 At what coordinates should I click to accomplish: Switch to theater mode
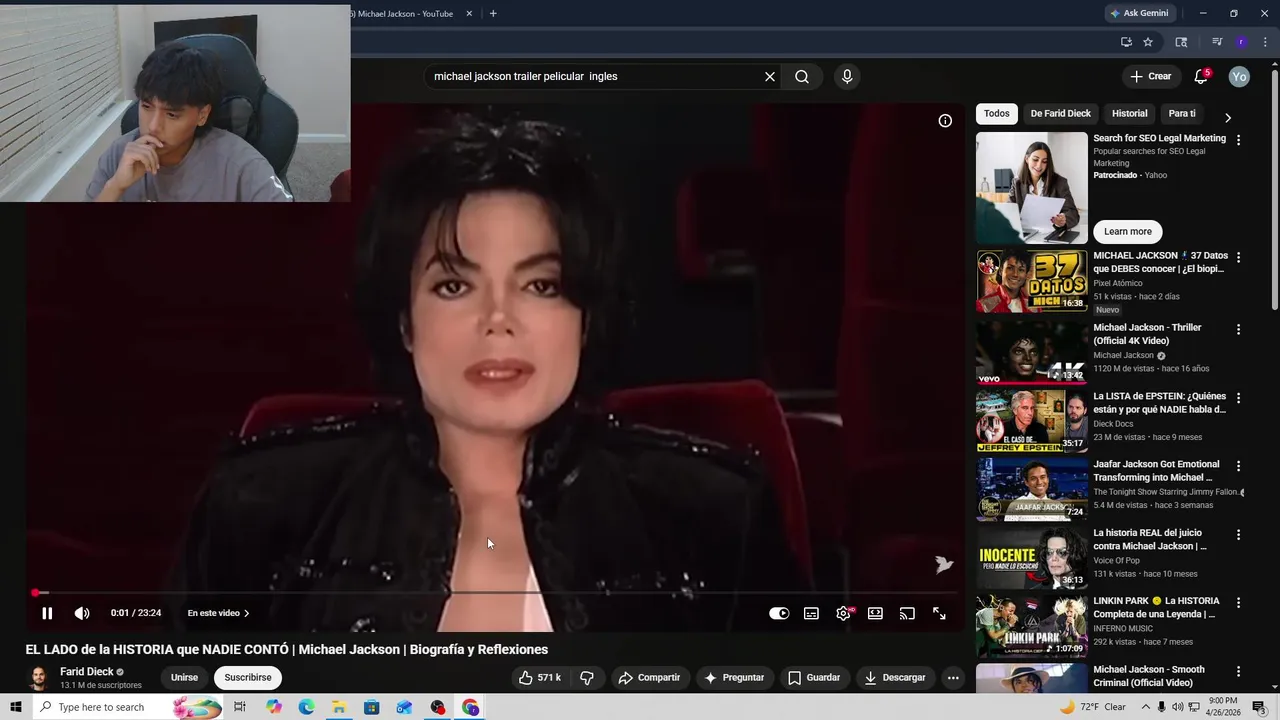click(x=875, y=613)
